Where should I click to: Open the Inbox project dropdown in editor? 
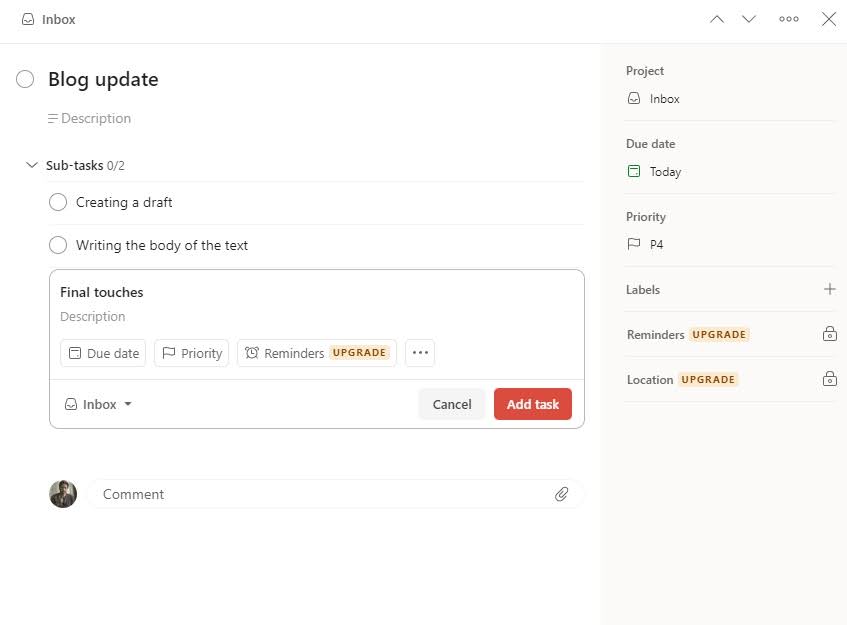tap(98, 404)
